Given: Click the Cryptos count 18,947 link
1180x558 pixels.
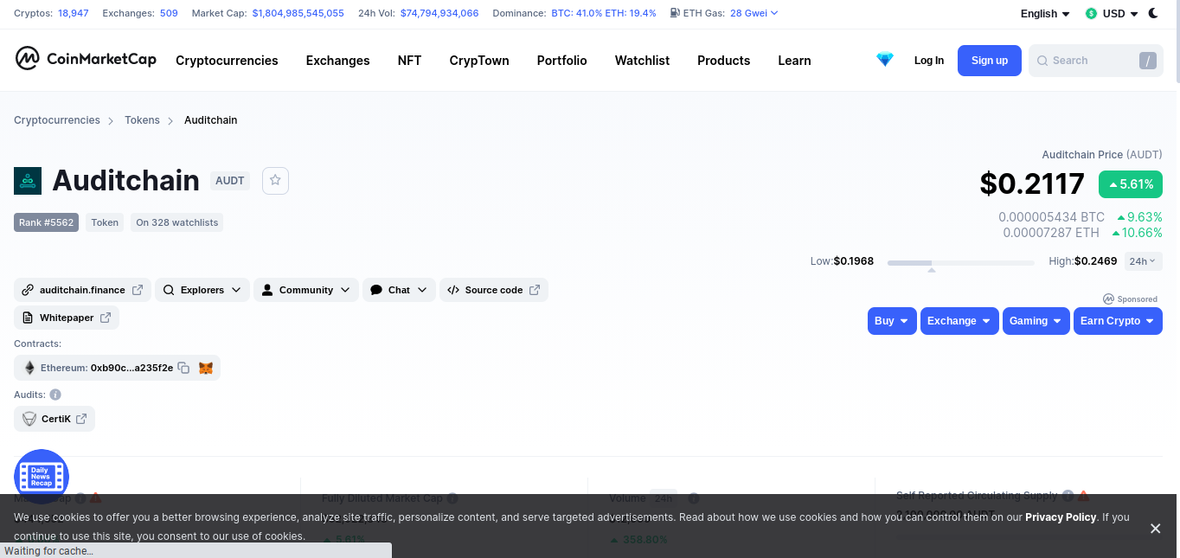Looking at the screenshot, I should 75,13.
